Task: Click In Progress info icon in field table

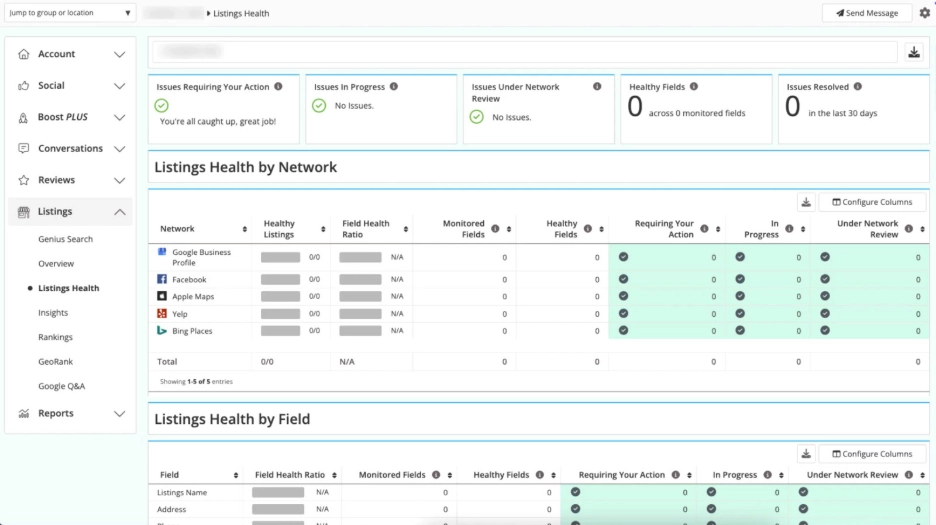Action: click(768, 475)
